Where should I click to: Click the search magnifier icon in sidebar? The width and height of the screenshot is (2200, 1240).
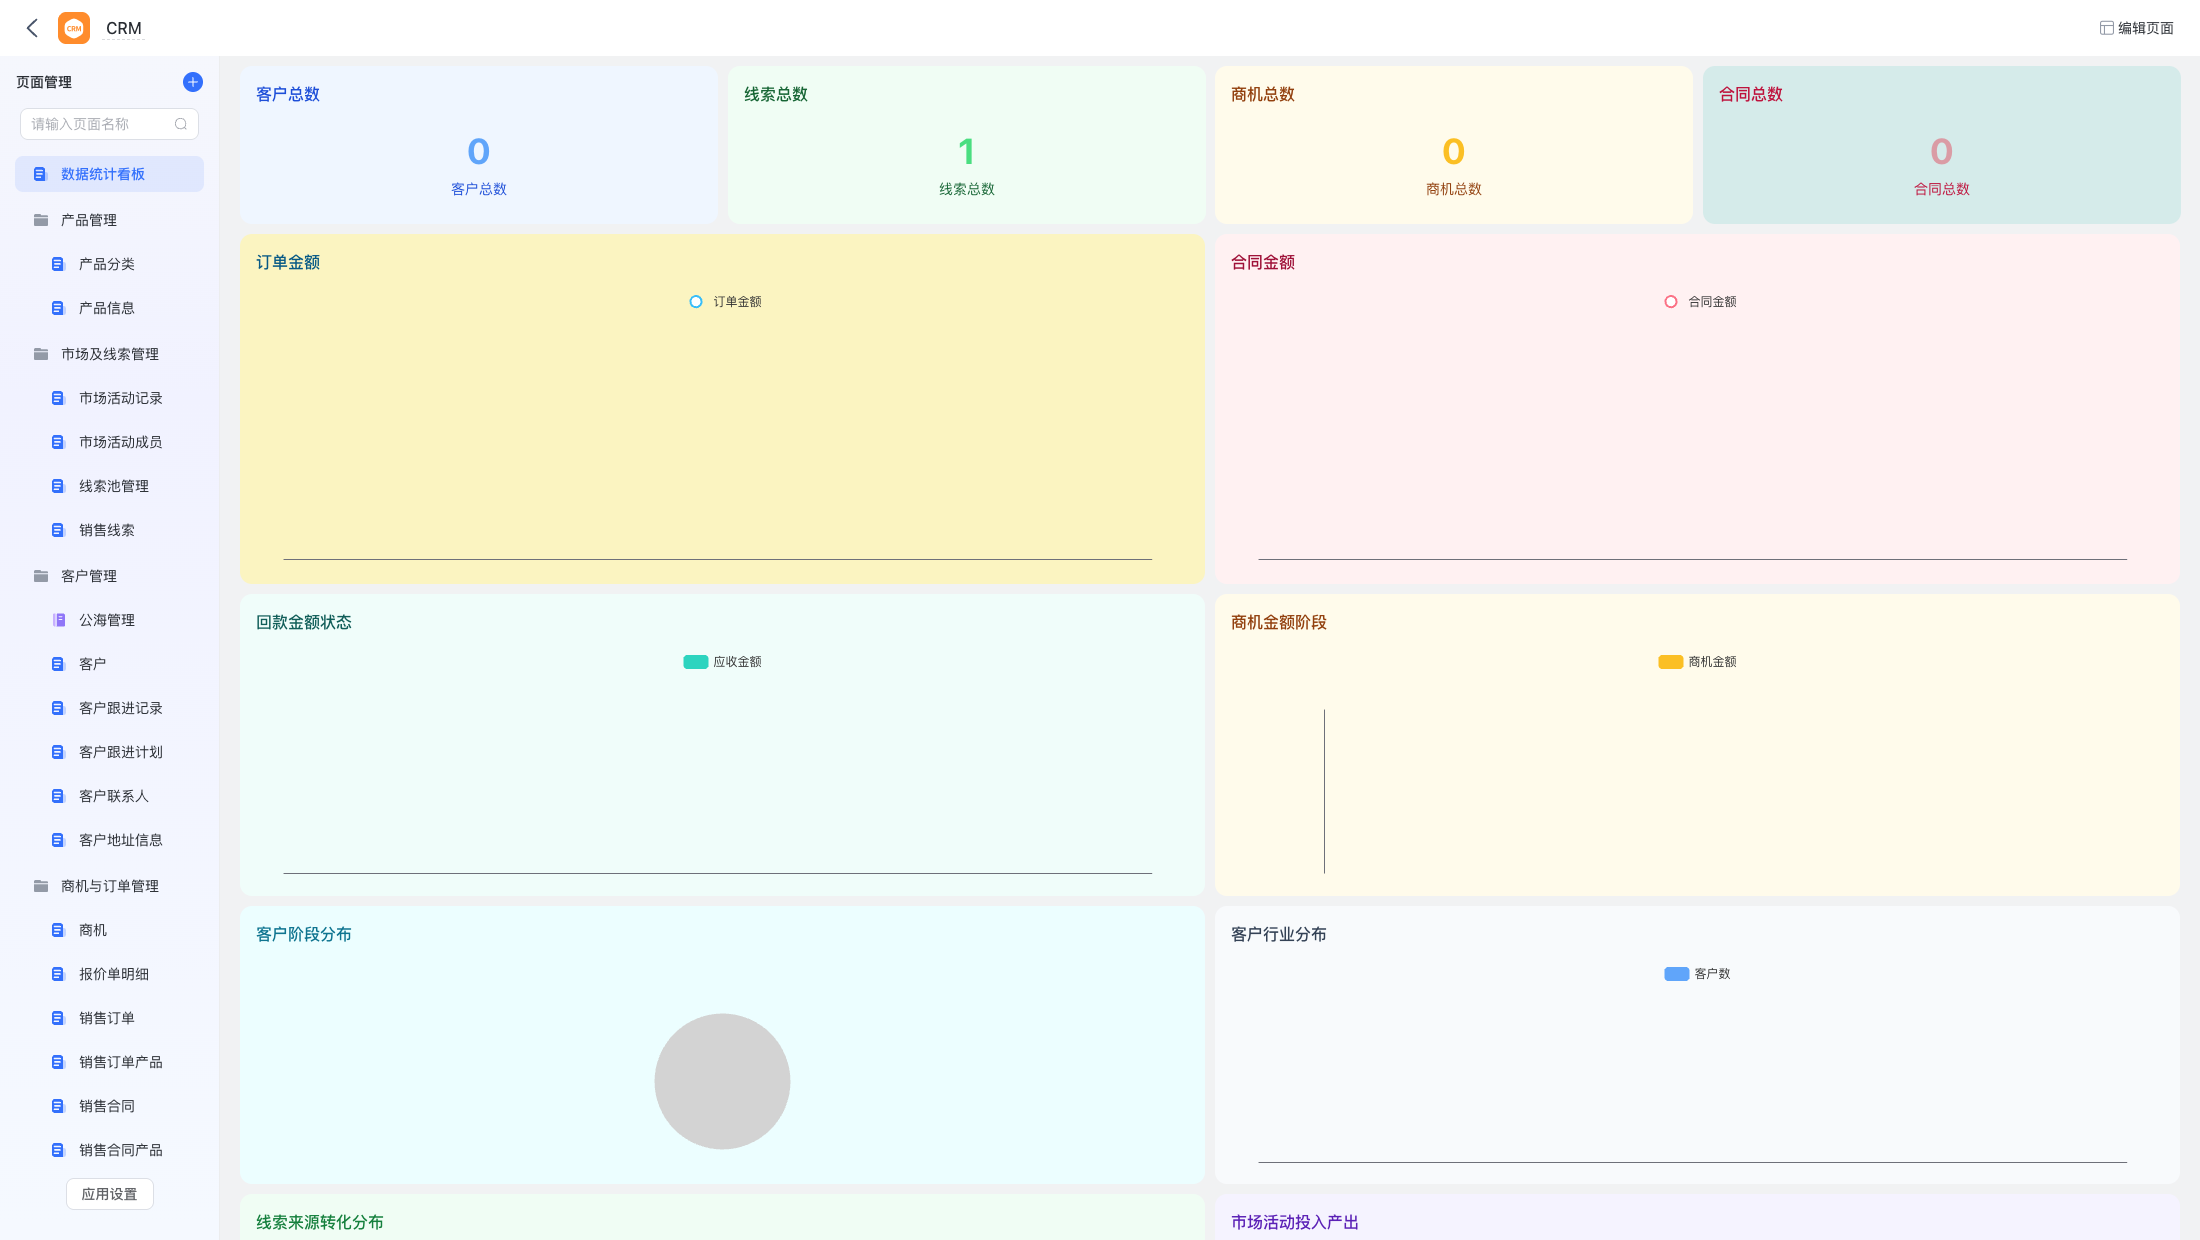click(181, 124)
